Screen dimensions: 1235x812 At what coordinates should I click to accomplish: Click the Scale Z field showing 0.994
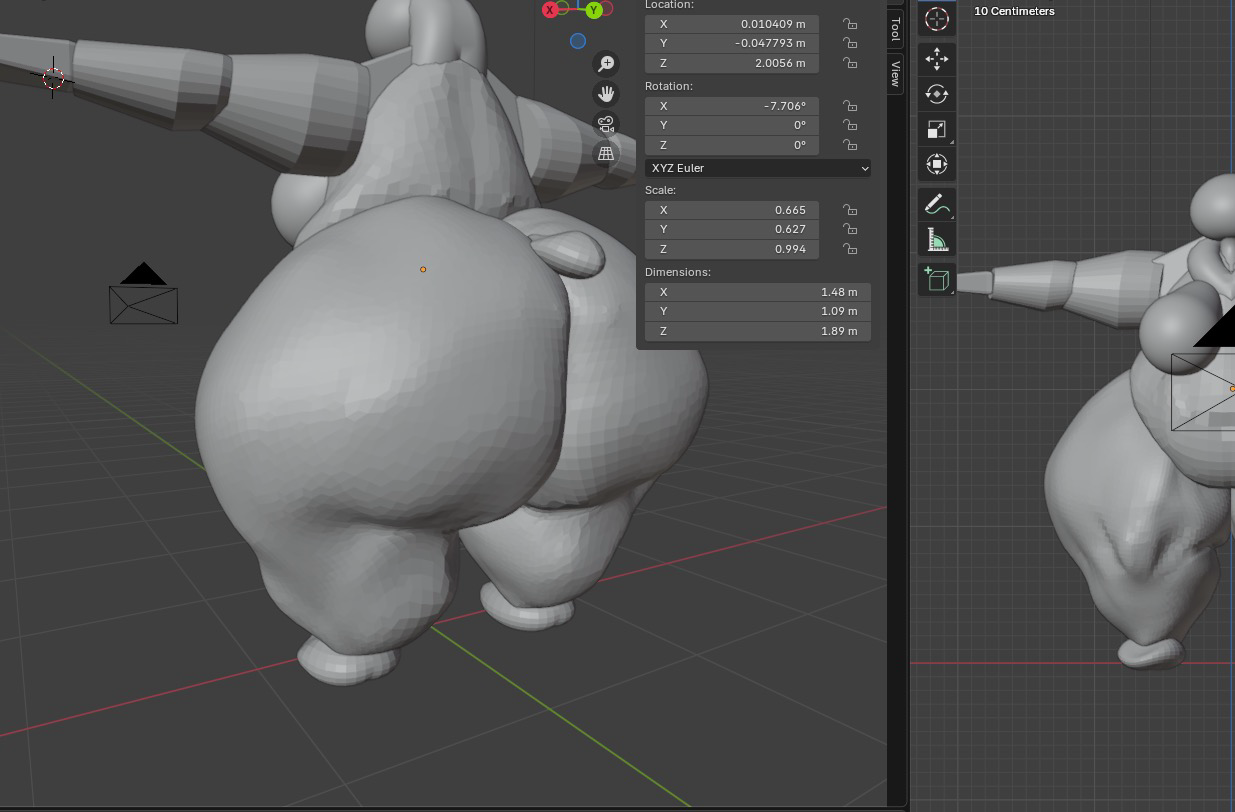[x=732, y=249]
